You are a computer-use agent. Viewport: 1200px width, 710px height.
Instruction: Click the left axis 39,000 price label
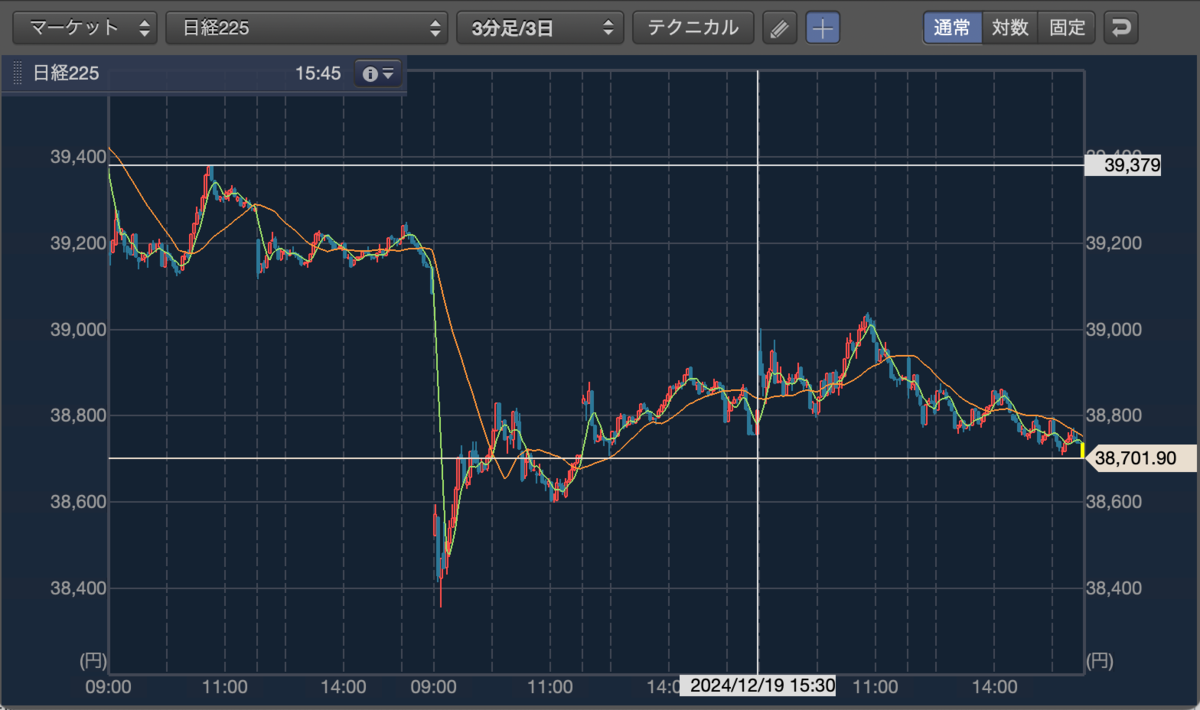tap(78, 329)
